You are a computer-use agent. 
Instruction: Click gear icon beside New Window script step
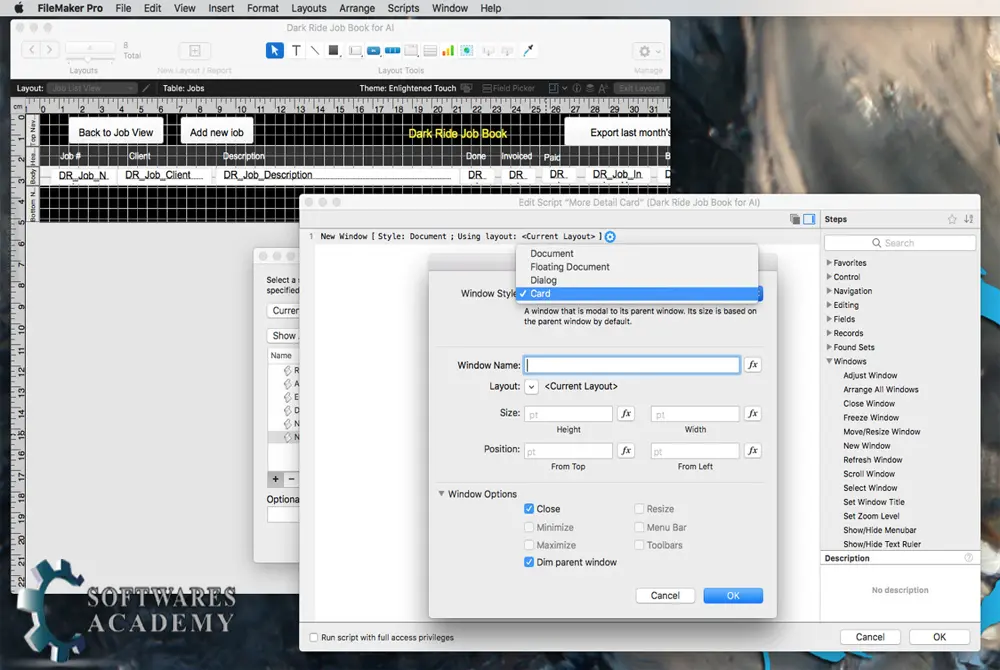coord(610,237)
